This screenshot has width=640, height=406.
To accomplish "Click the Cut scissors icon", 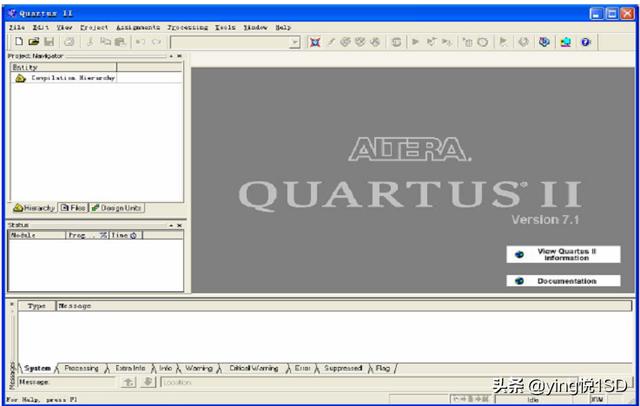I will click(90, 41).
